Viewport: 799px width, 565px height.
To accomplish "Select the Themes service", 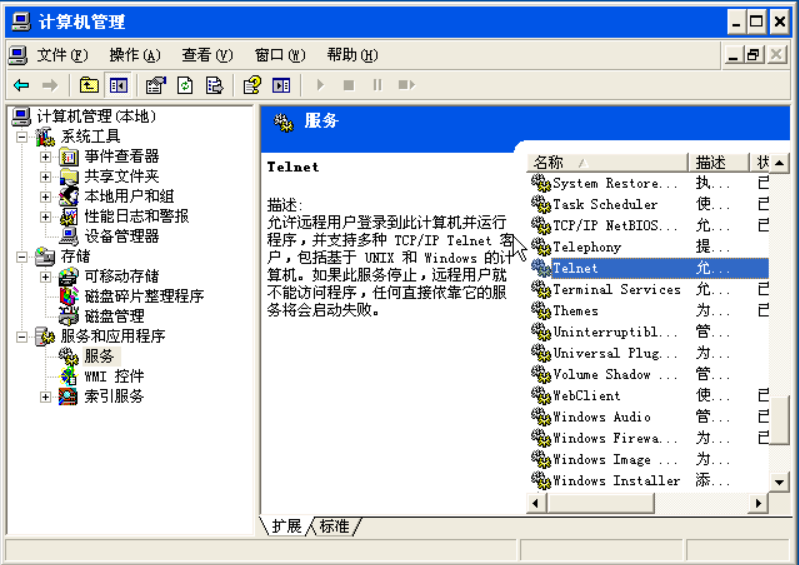I will (x=647, y=310).
